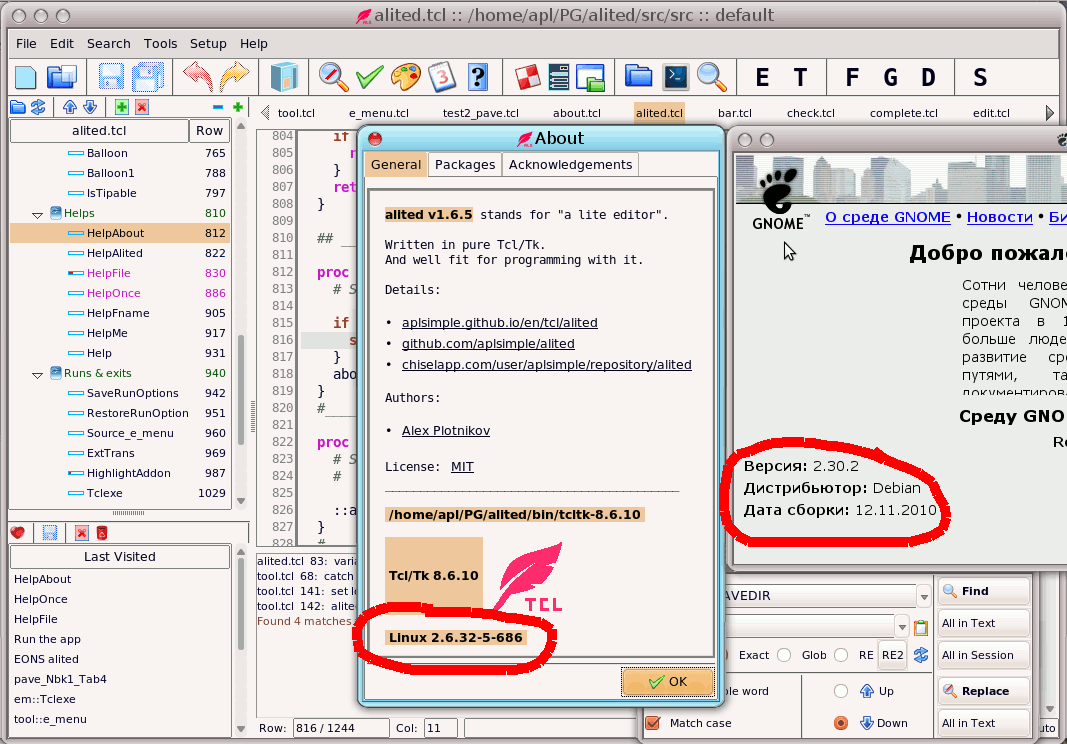Viewport: 1067px width, 744px height.
Task: Open the File menu
Action: [26, 44]
